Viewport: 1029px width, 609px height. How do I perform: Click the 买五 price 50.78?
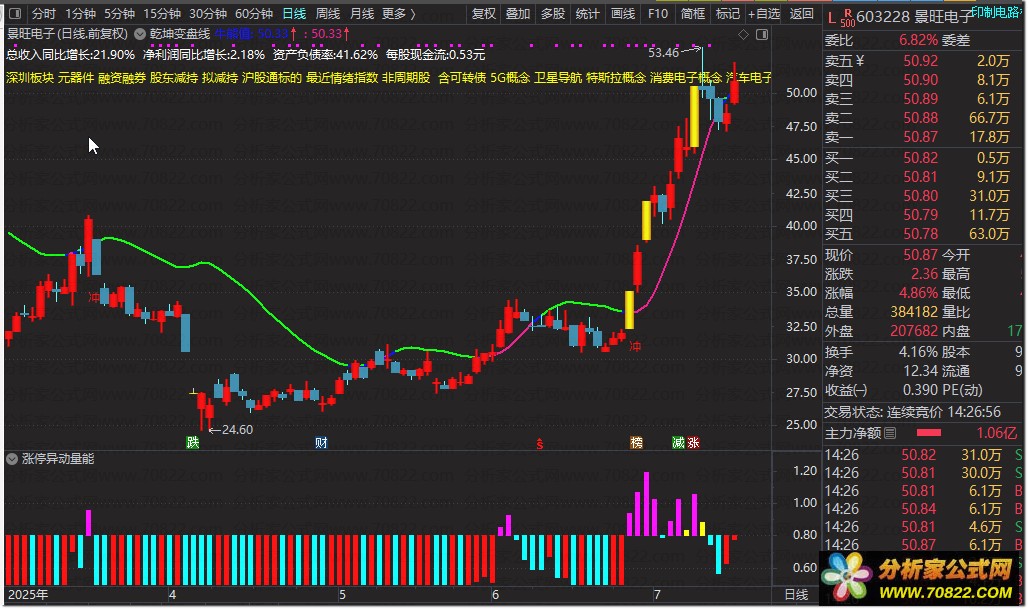point(921,234)
